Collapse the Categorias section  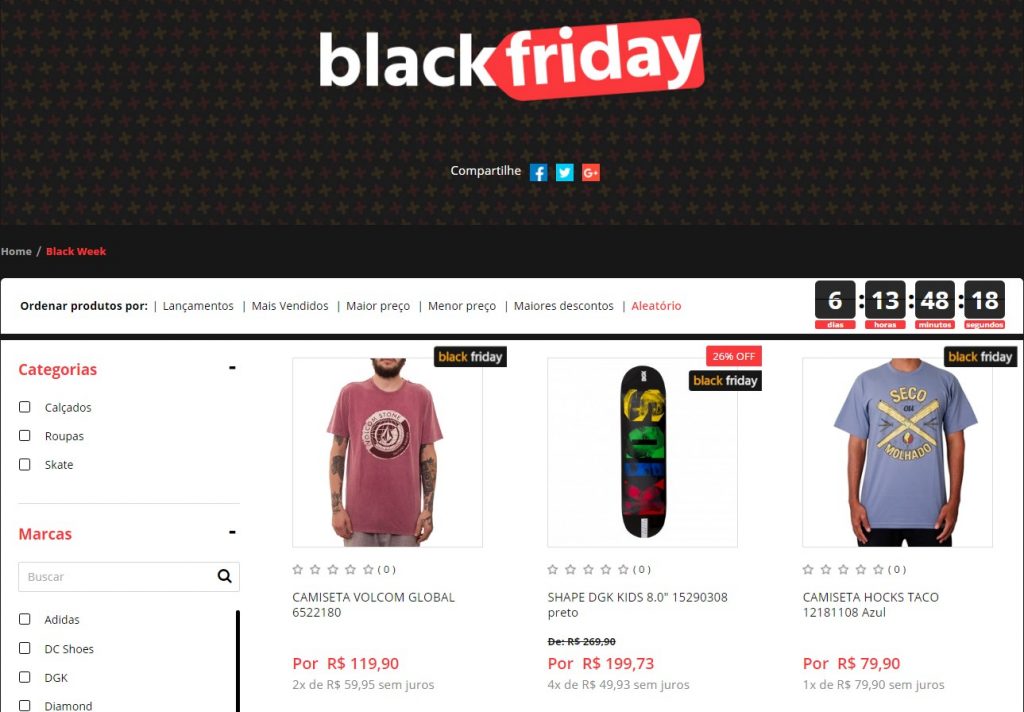pos(232,368)
